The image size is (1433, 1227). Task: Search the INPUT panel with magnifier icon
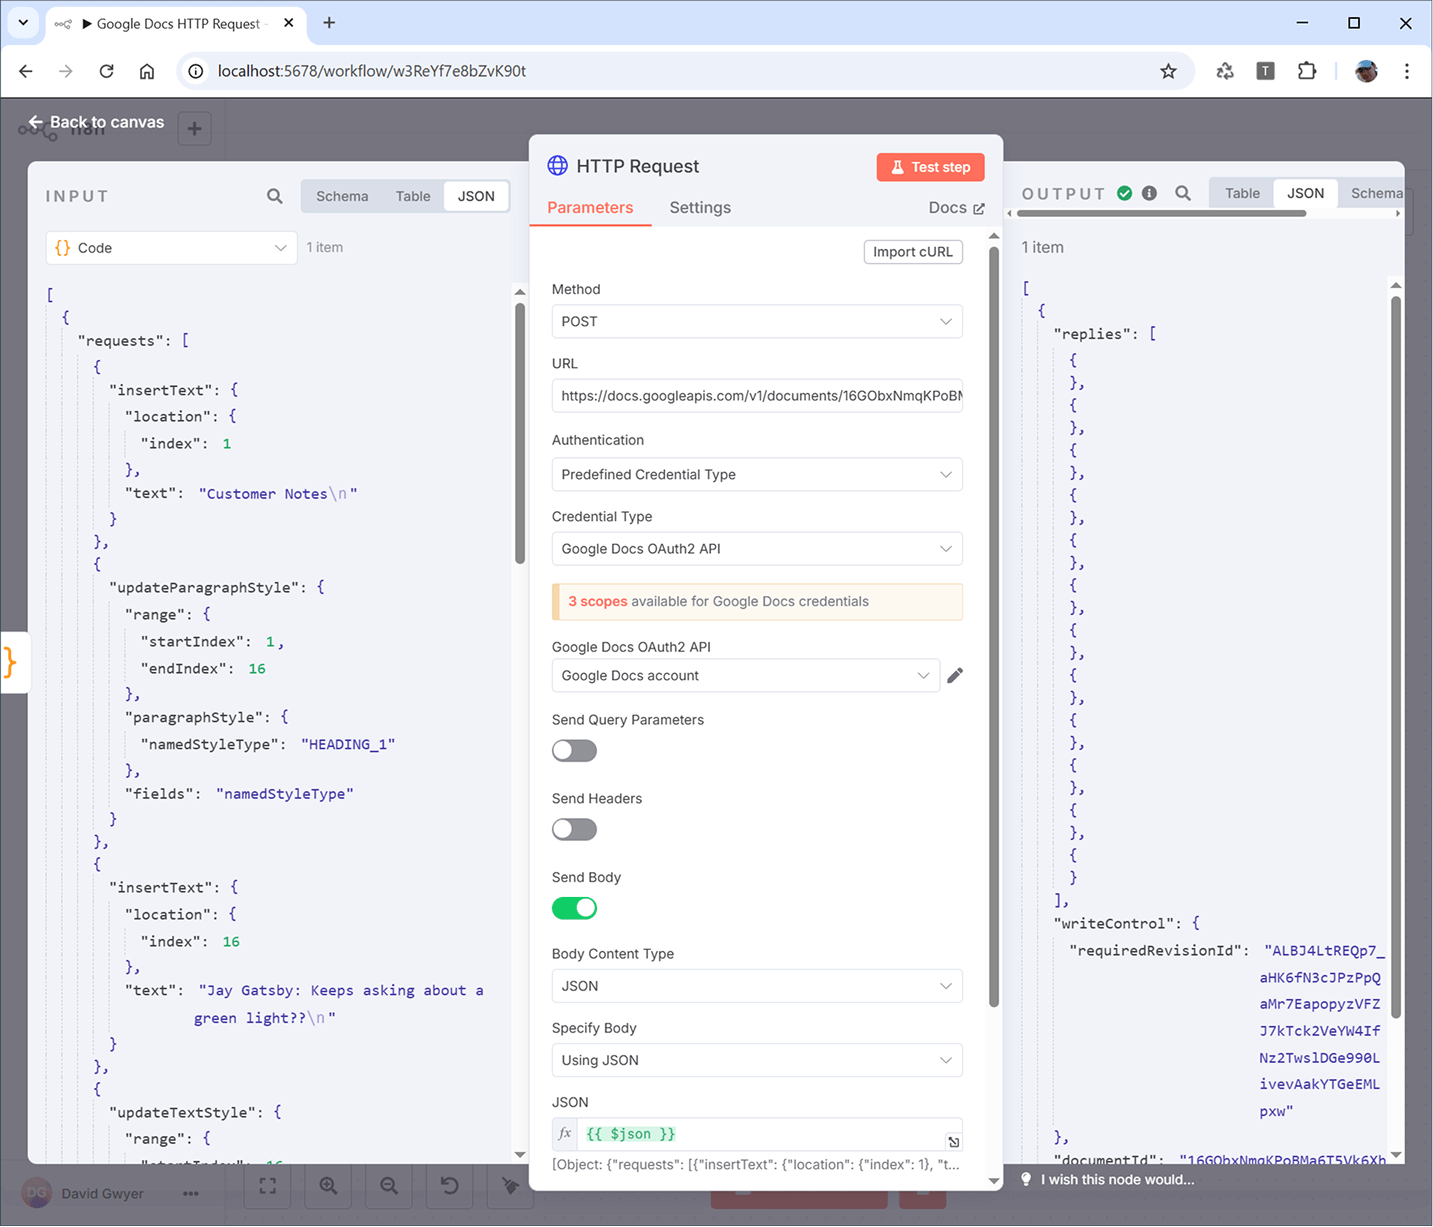point(275,196)
